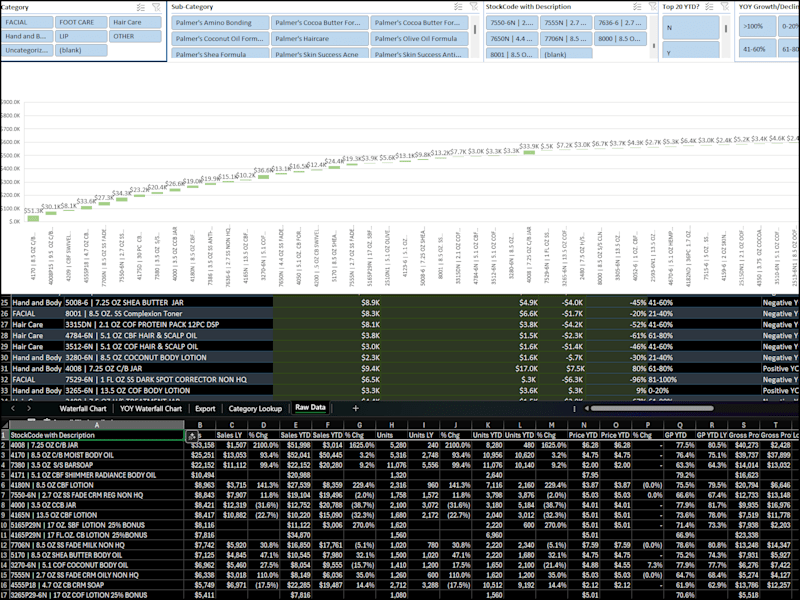Click cell '4180N | 8.5 OZ CBF LOTION'
The image size is (800, 600).
[97, 485]
